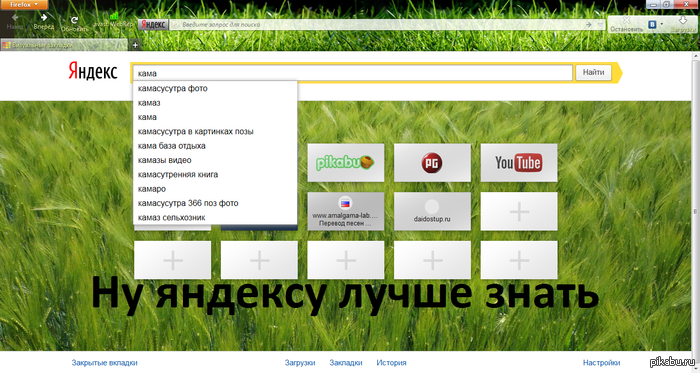Maximize the Firefox window
The width and height of the screenshot is (700, 373).
667,4
